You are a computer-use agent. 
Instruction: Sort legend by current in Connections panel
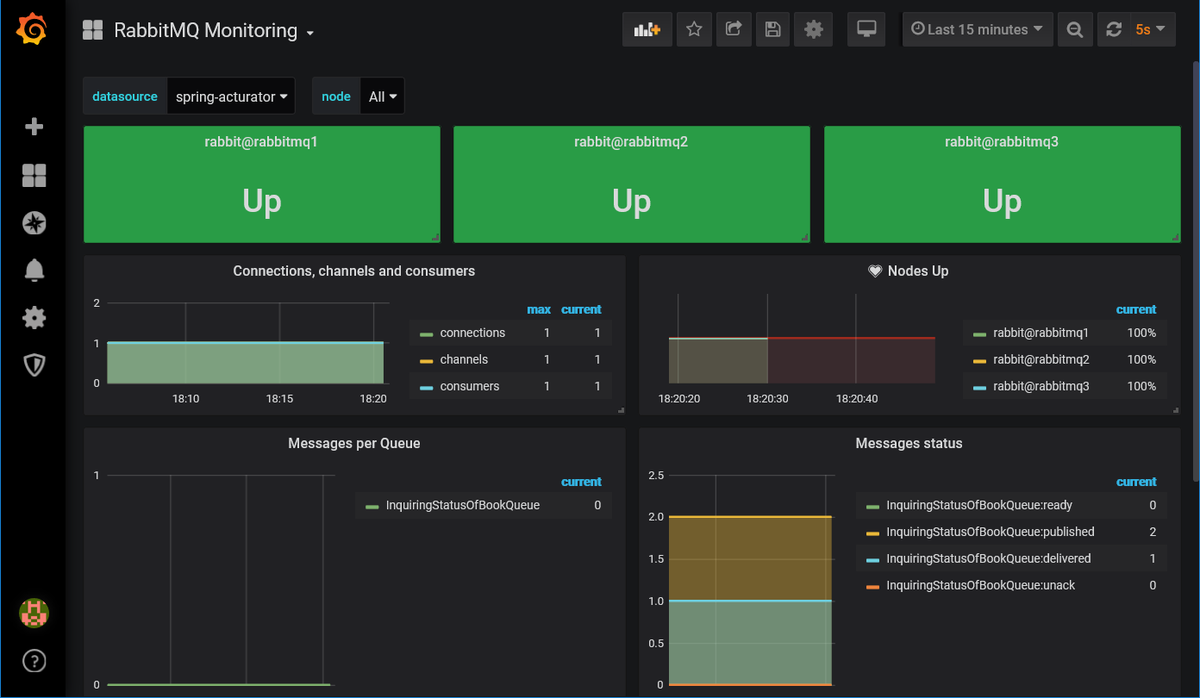click(x=581, y=310)
